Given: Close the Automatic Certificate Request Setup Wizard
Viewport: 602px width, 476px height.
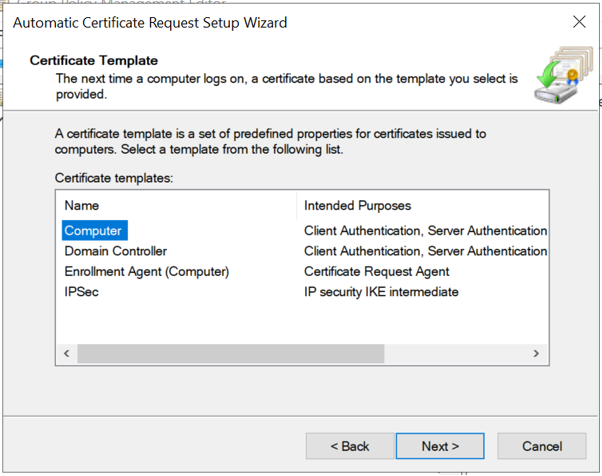Looking at the screenshot, I should click(x=578, y=22).
